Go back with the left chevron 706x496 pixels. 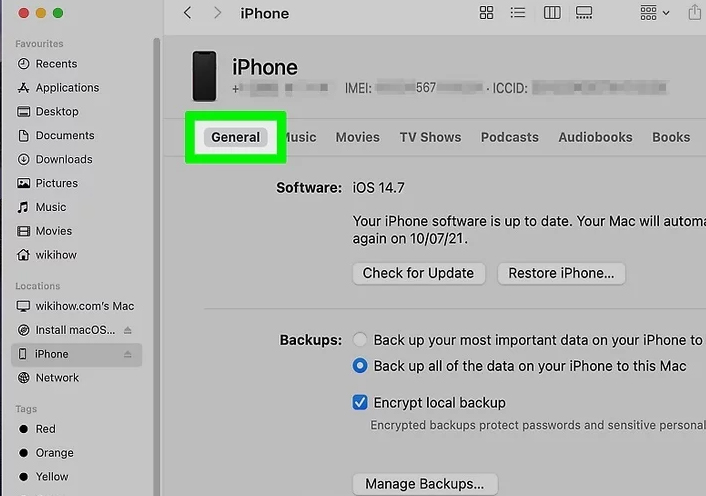(x=188, y=13)
